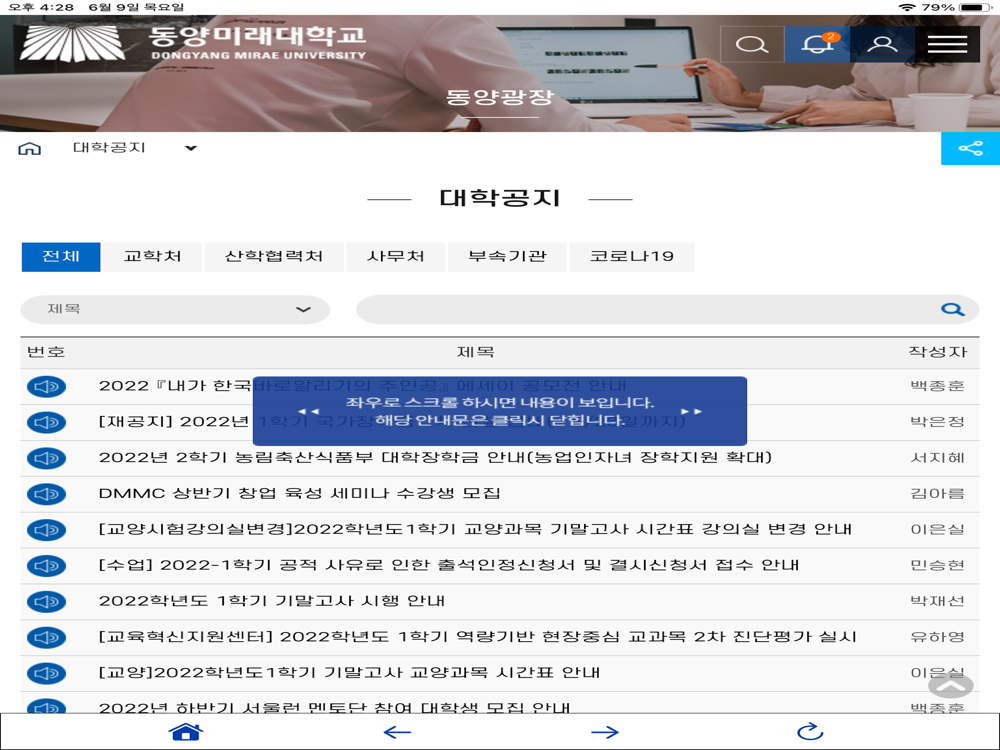Open the user profile icon
This screenshot has height=750, width=1000.
pyautogui.click(x=882, y=44)
